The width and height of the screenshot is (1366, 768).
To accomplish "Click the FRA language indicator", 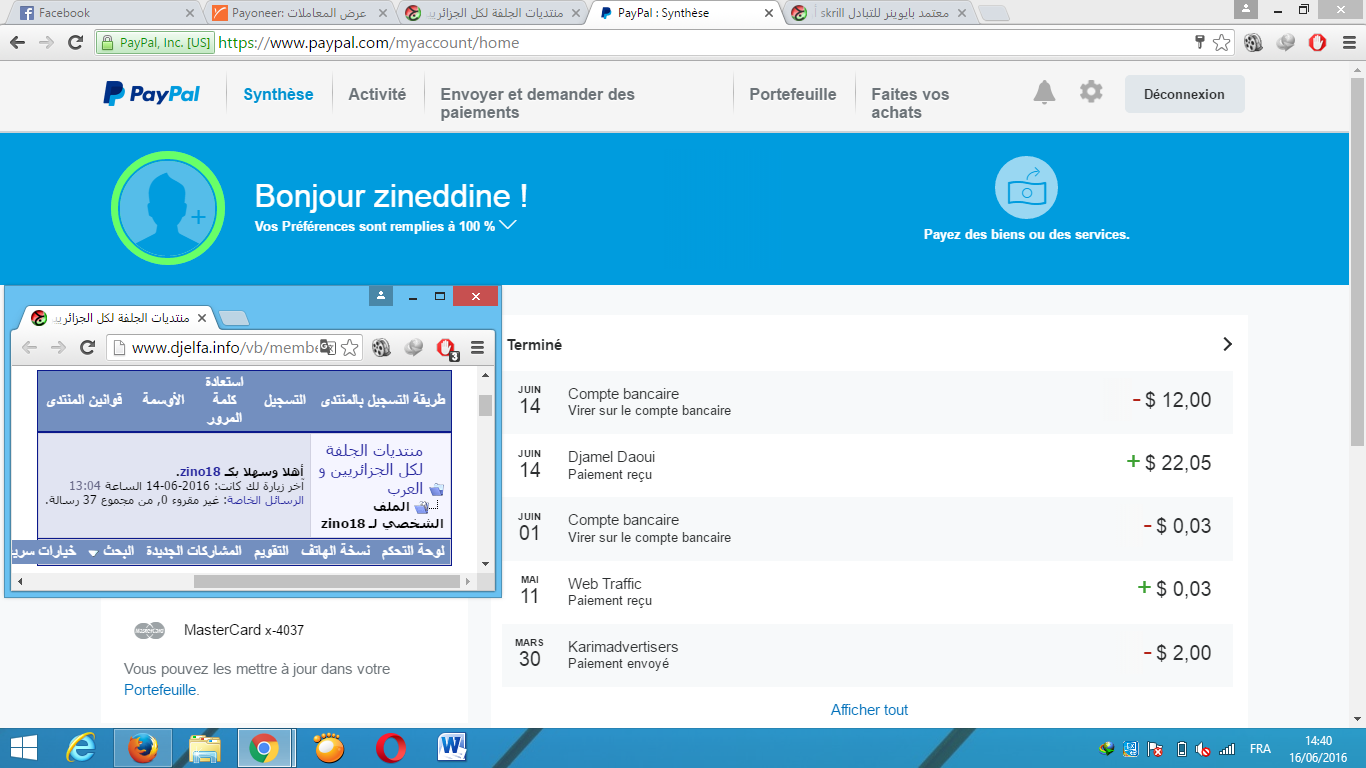I will pos(1260,749).
